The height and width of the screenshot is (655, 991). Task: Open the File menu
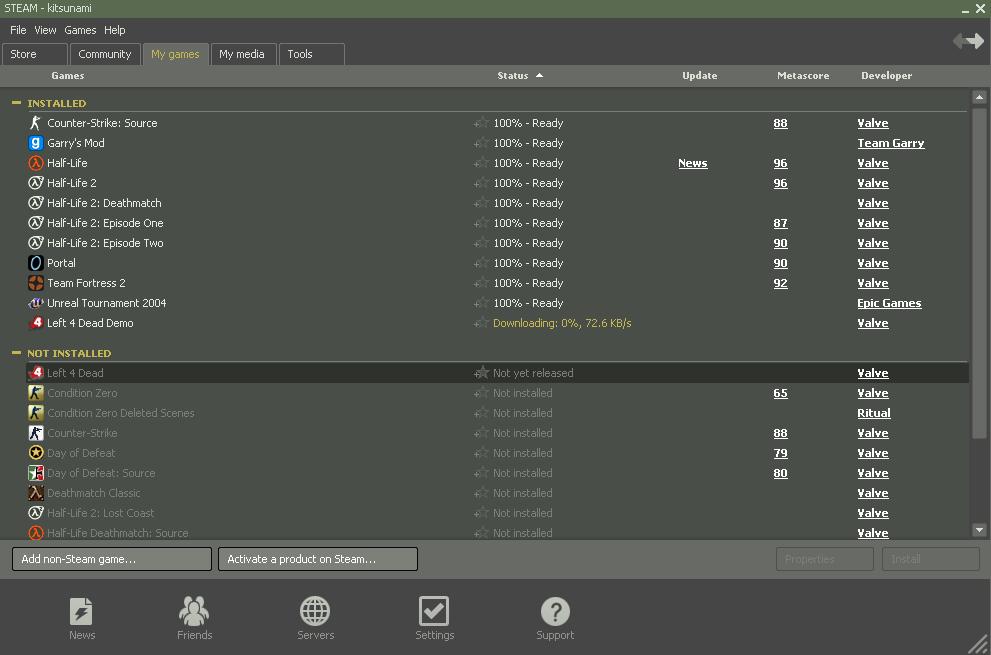click(18, 30)
